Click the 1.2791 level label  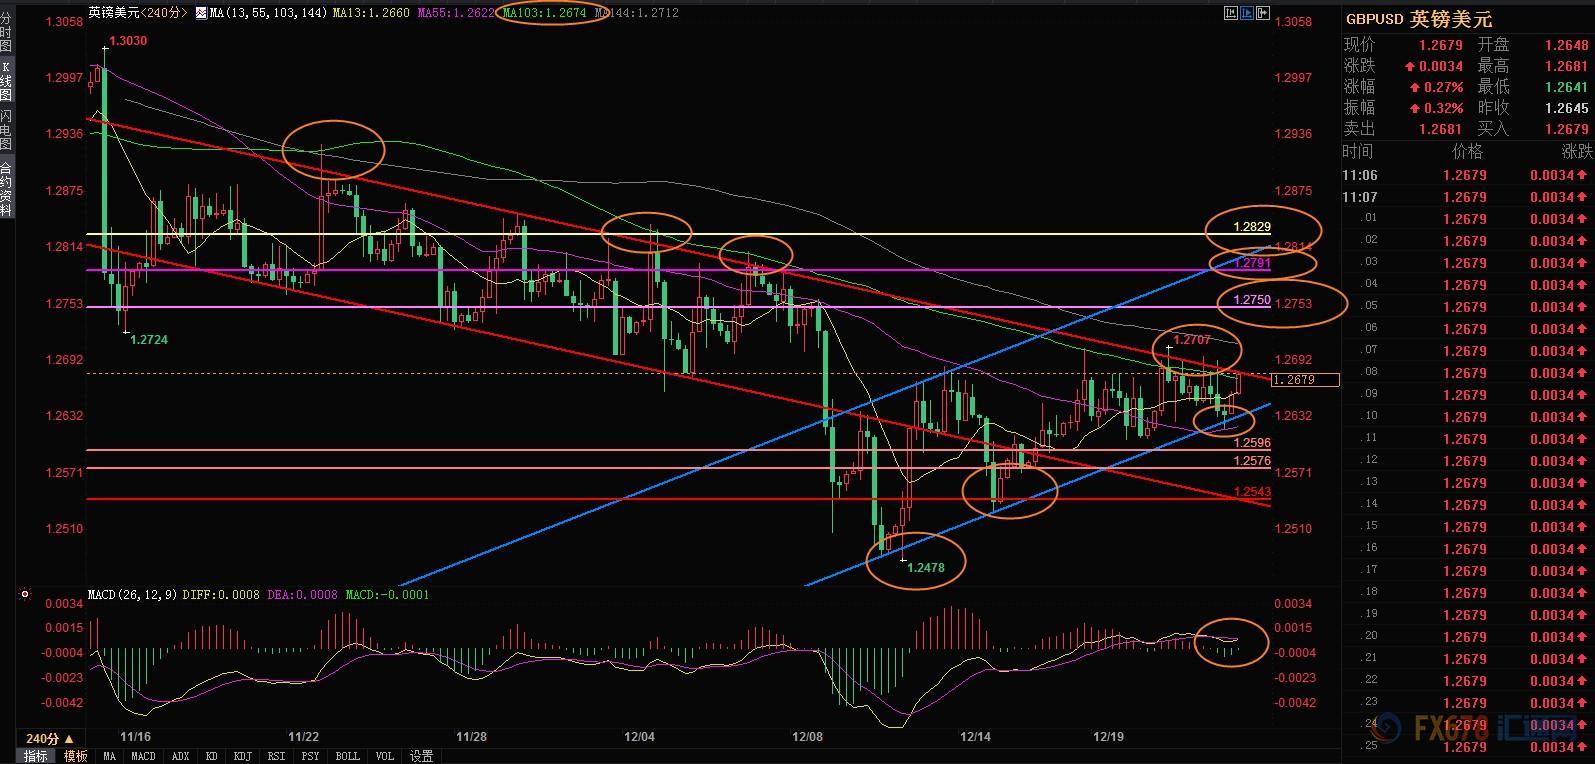pyautogui.click(x=1252, y=264)
